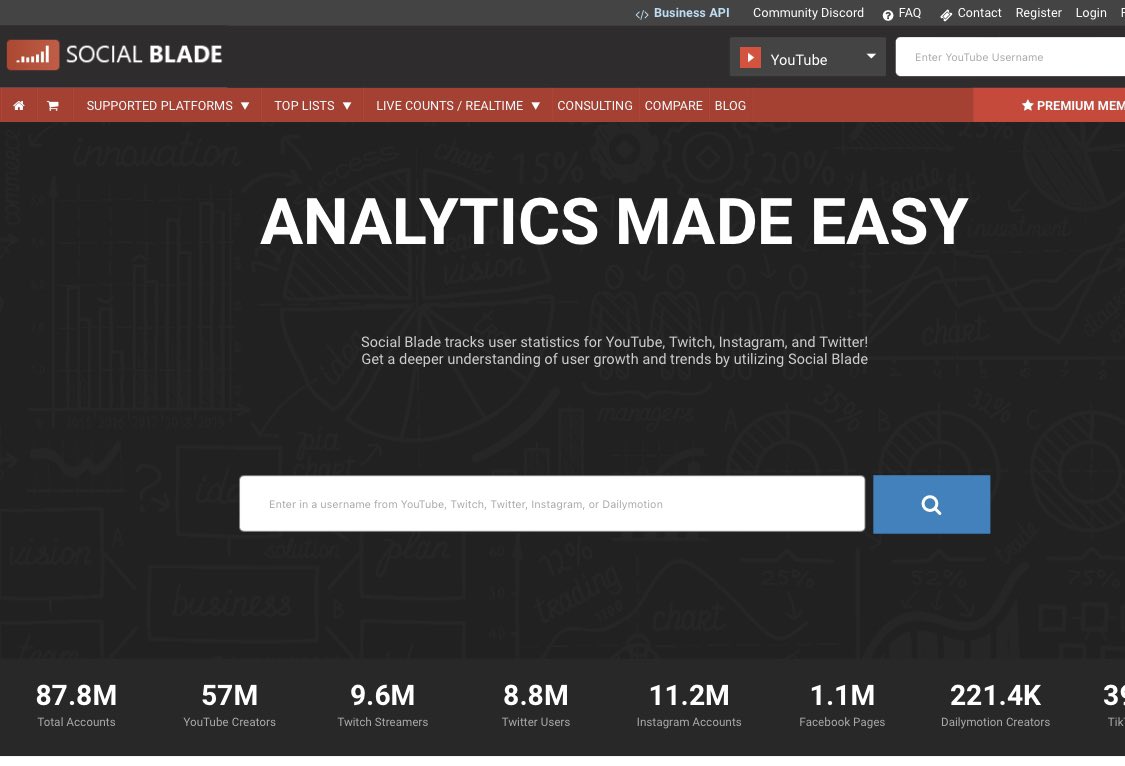The width and height of the screenshot is (1125, 766).
Task: Open the Business API link
Action: pyautogui.click(x=691, y=13)
